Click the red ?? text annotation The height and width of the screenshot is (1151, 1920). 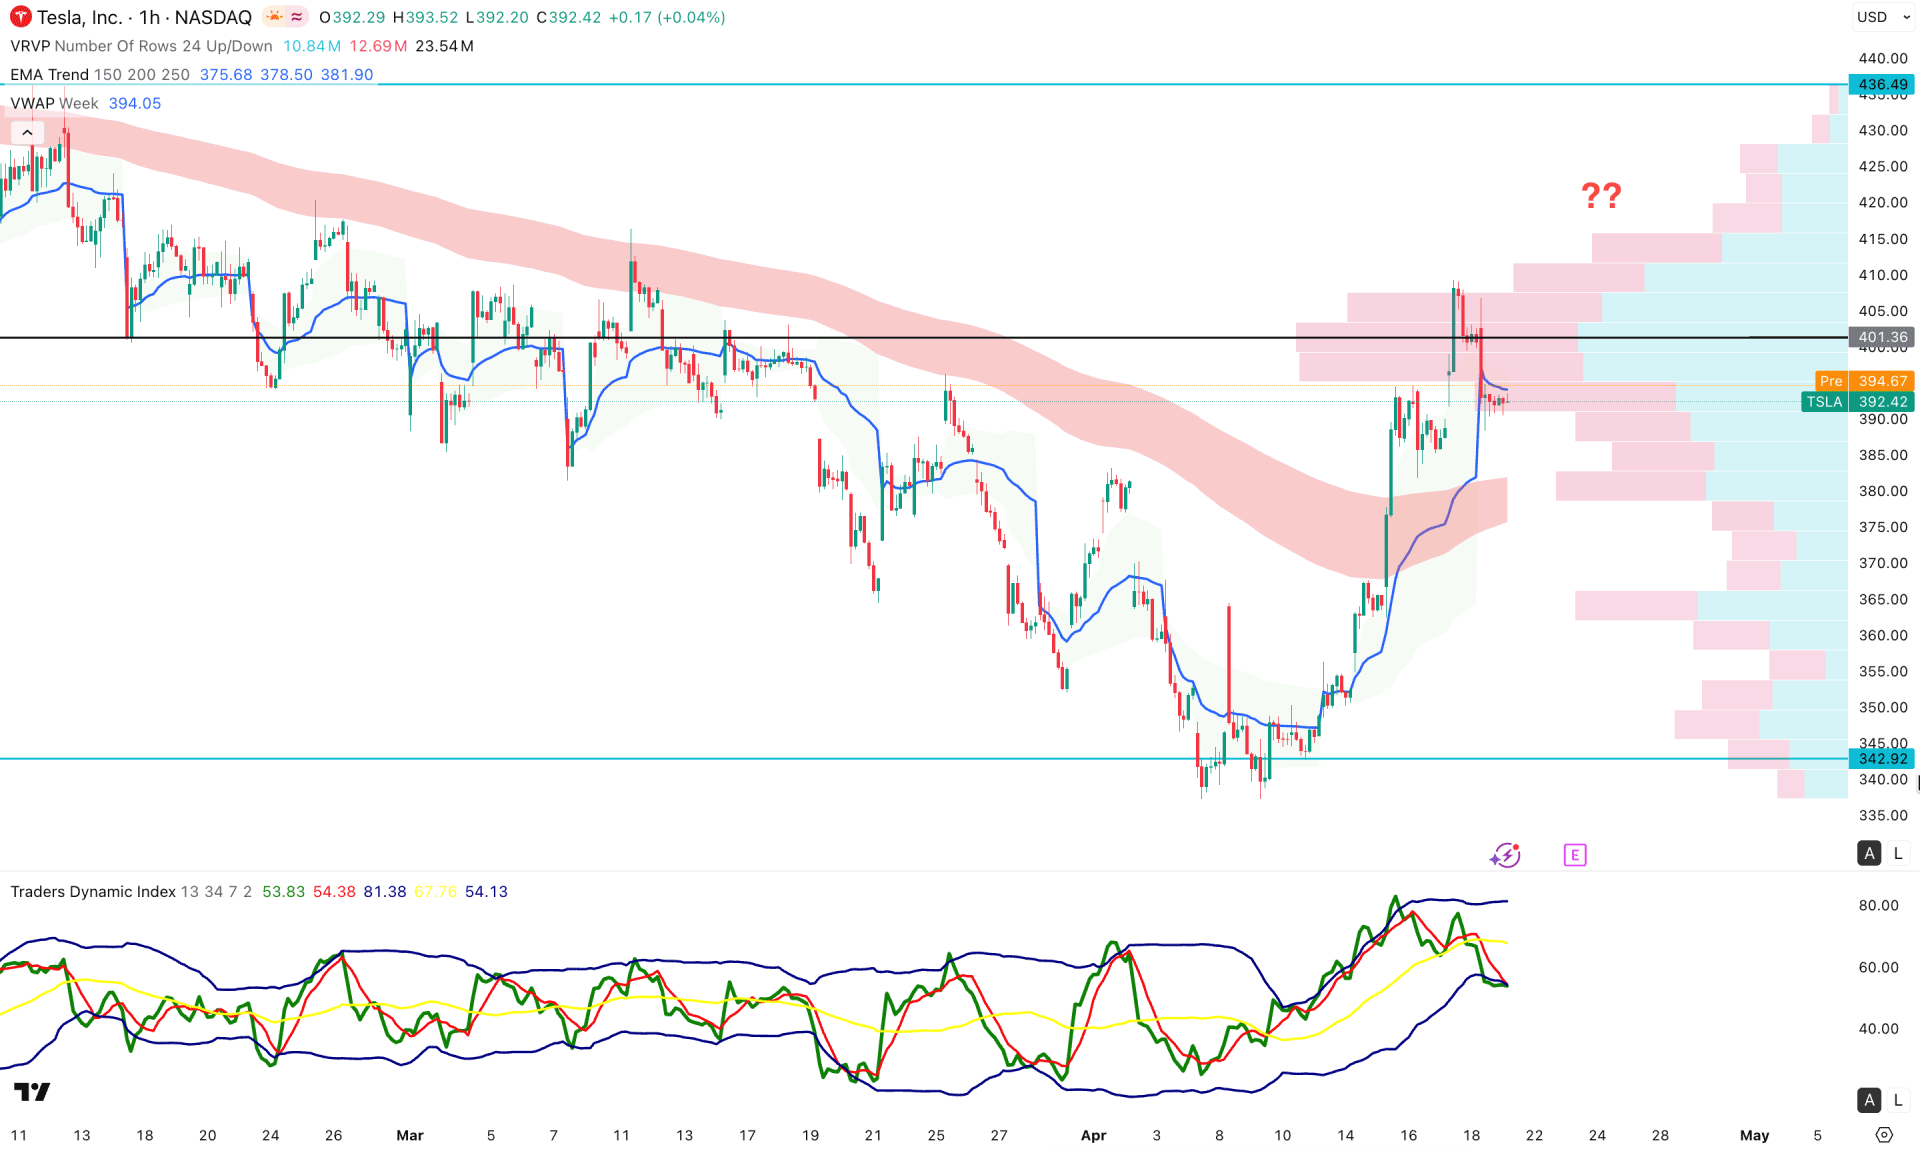point(1601,196)
